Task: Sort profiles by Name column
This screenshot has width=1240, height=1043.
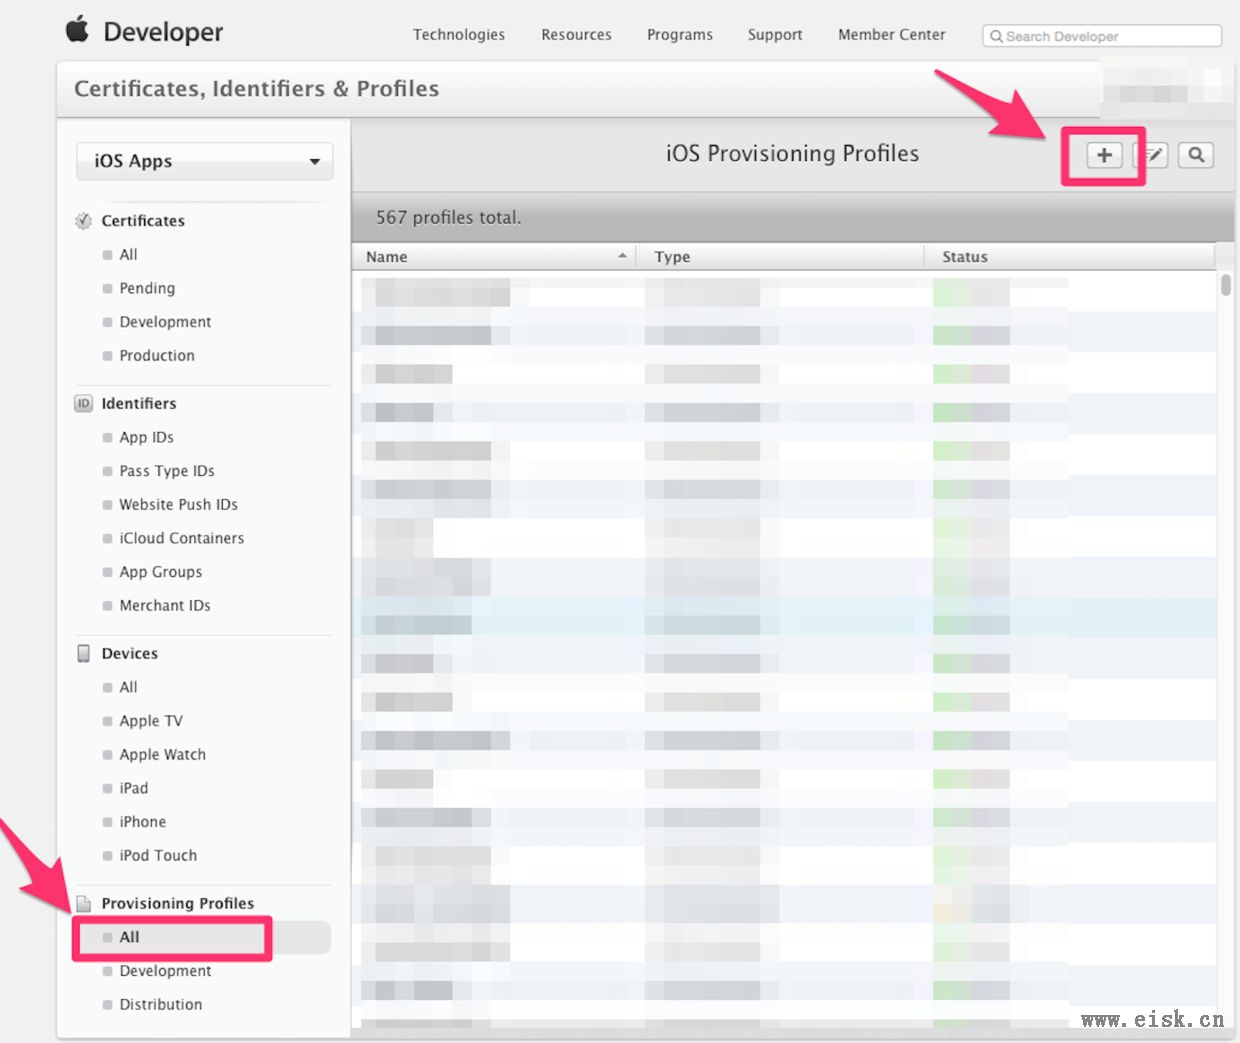Action: tap(494, 257)
